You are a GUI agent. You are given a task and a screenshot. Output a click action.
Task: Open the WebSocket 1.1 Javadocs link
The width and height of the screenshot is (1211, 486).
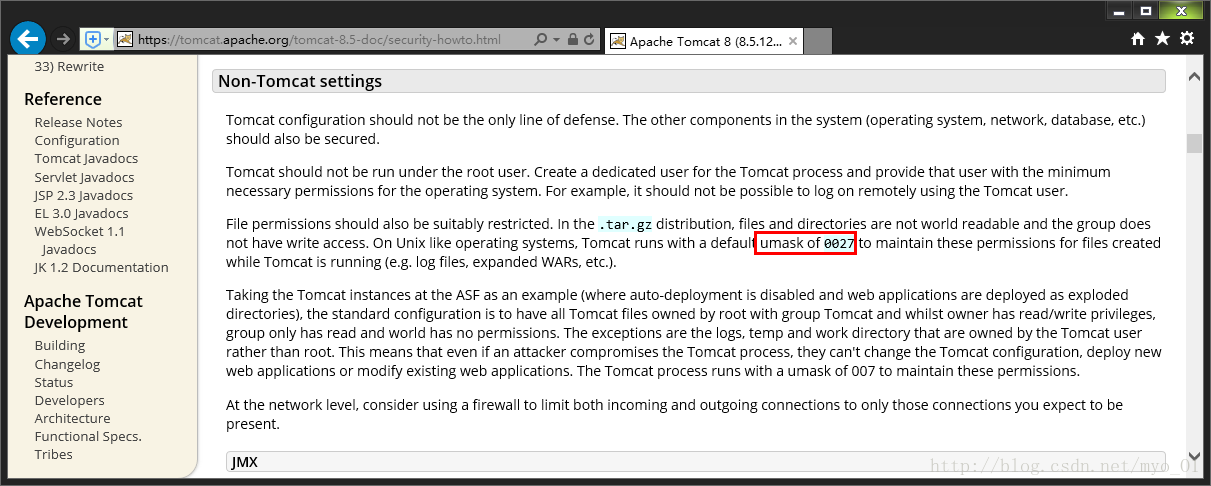pos(80,240)
